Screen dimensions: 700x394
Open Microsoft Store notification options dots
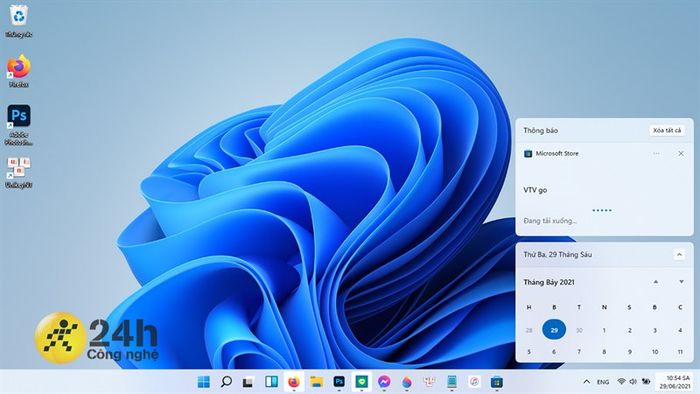pyautogui.click(x=656, y=153)
